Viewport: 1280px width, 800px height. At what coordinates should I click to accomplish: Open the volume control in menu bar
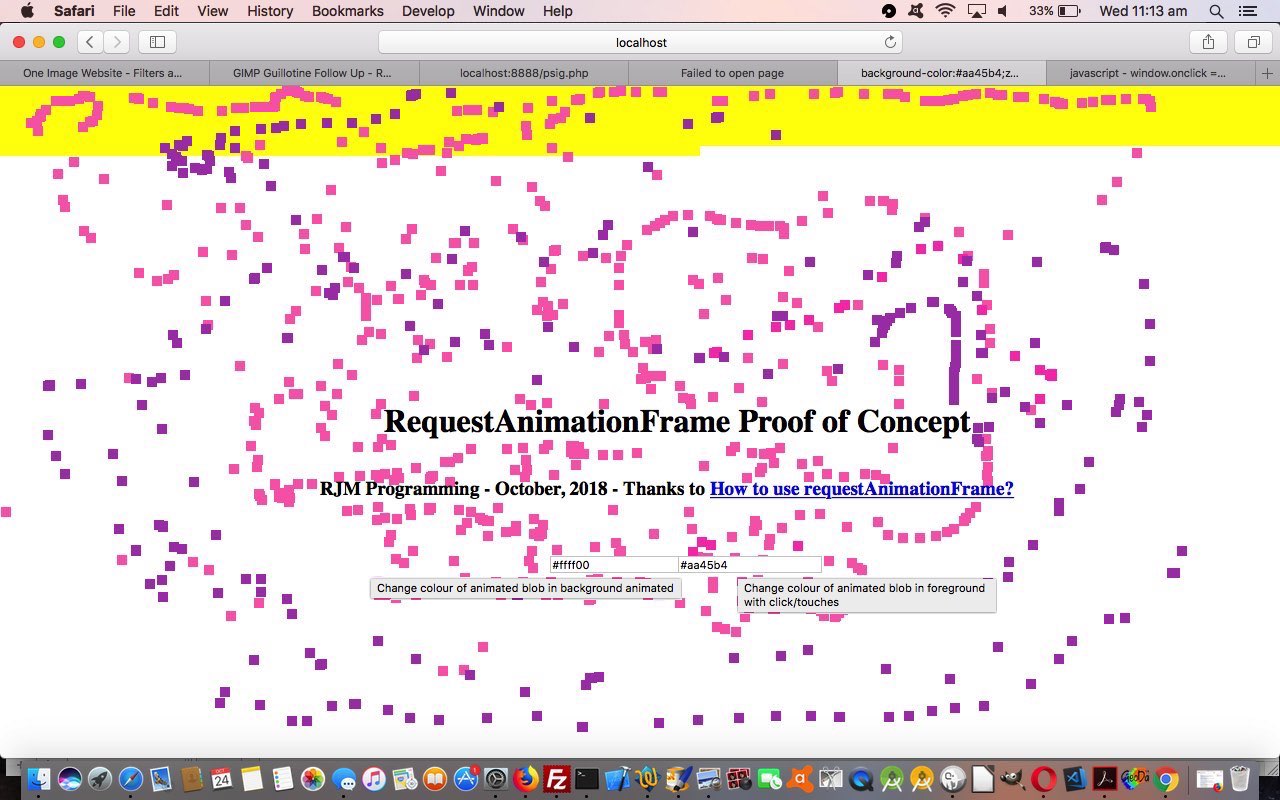tap(1003, 11)
